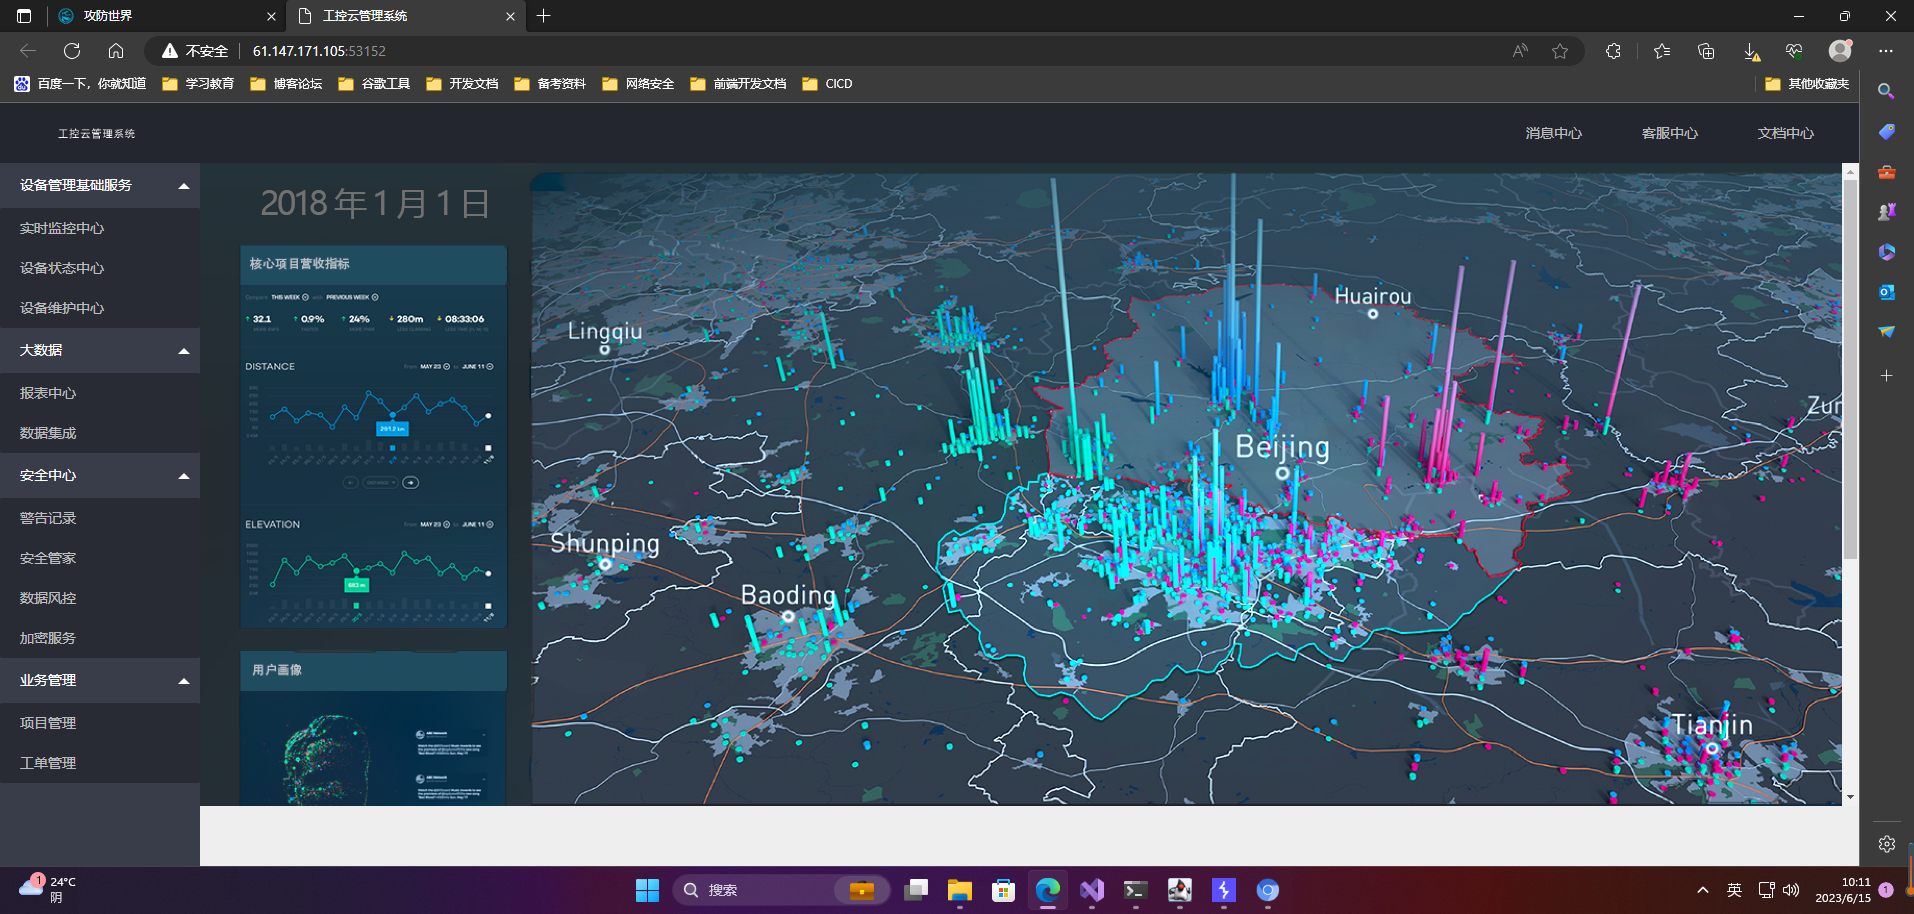
Task: Add this page to favorites star
Action: [1560, 51]
